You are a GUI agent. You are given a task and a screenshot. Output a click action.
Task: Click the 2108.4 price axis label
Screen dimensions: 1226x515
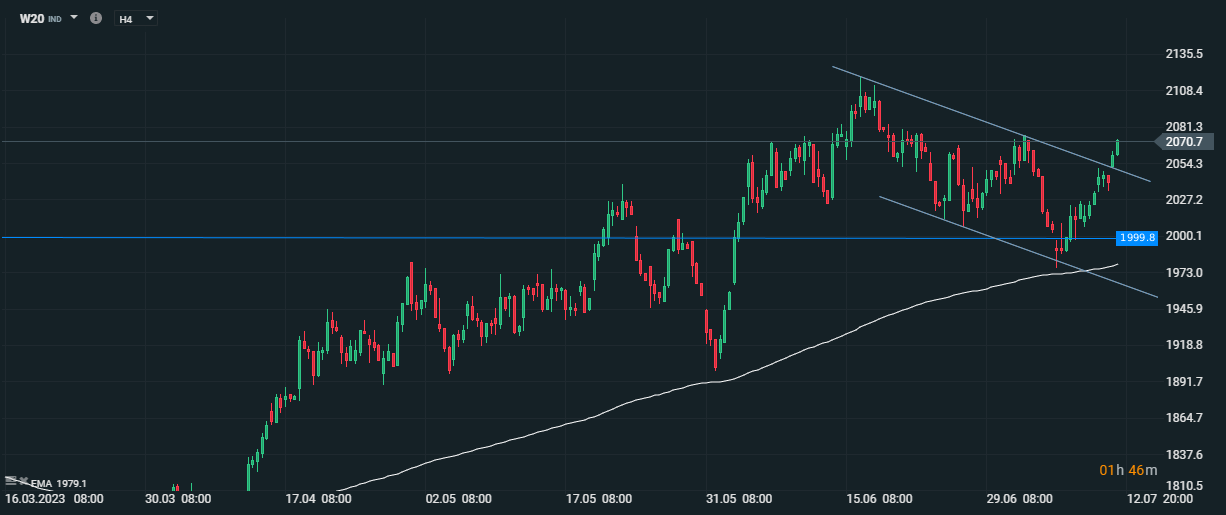1183,90
